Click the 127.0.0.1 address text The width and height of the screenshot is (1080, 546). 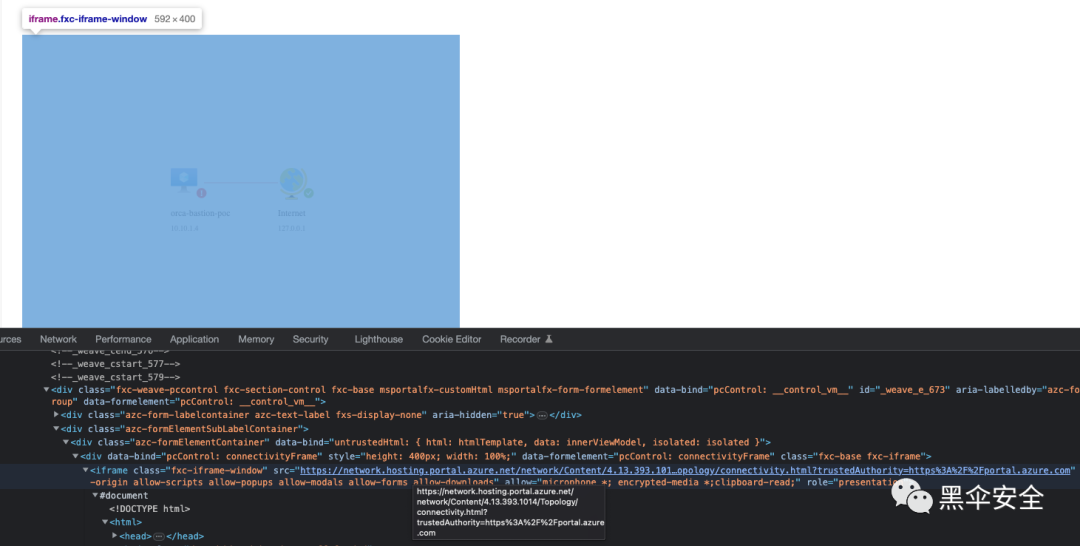tap(292, 228)
